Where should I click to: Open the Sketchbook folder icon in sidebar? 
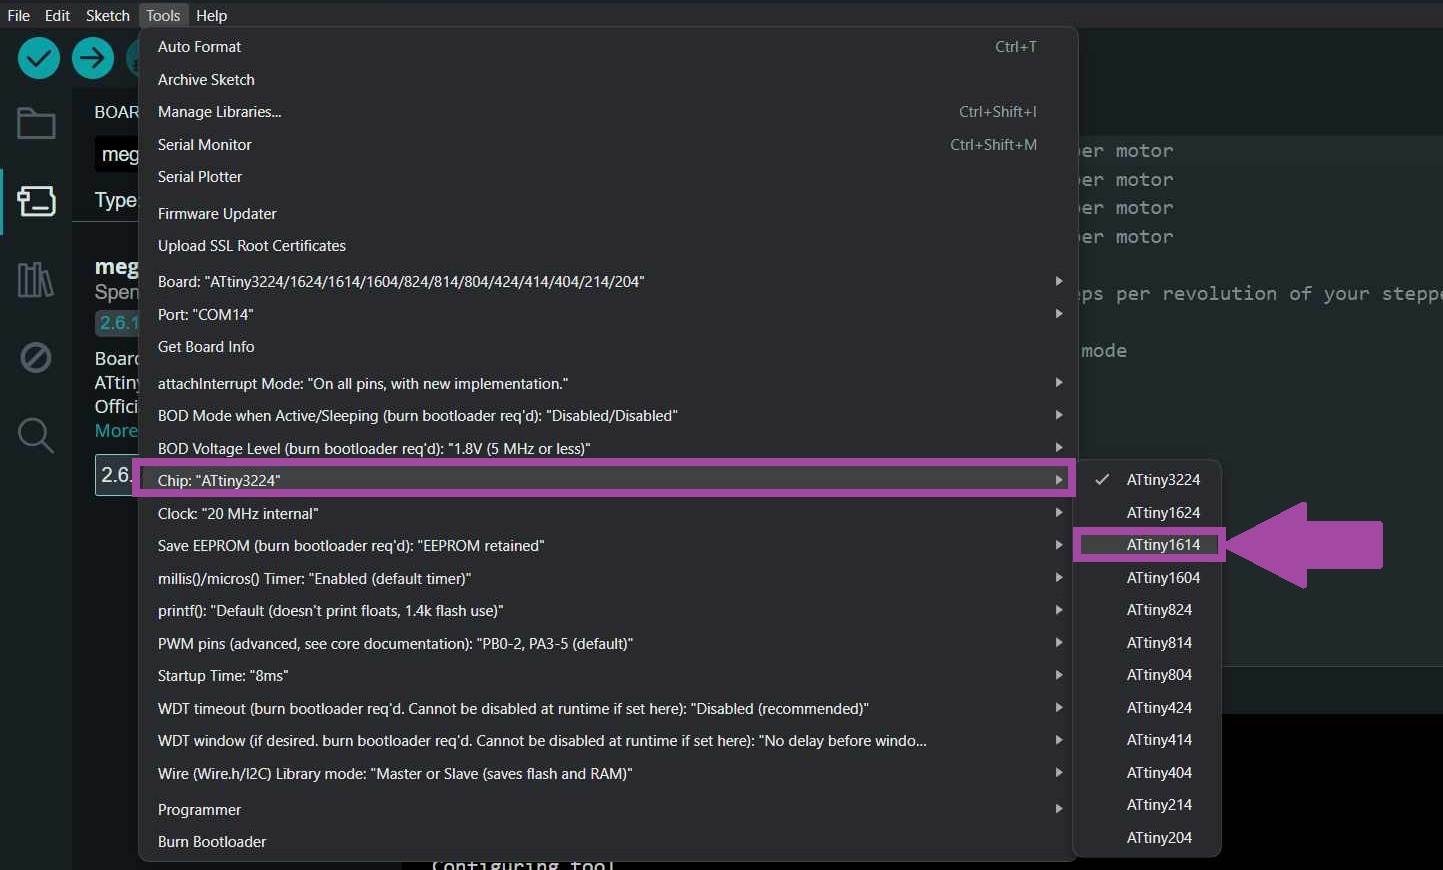[x=36, y=124]
